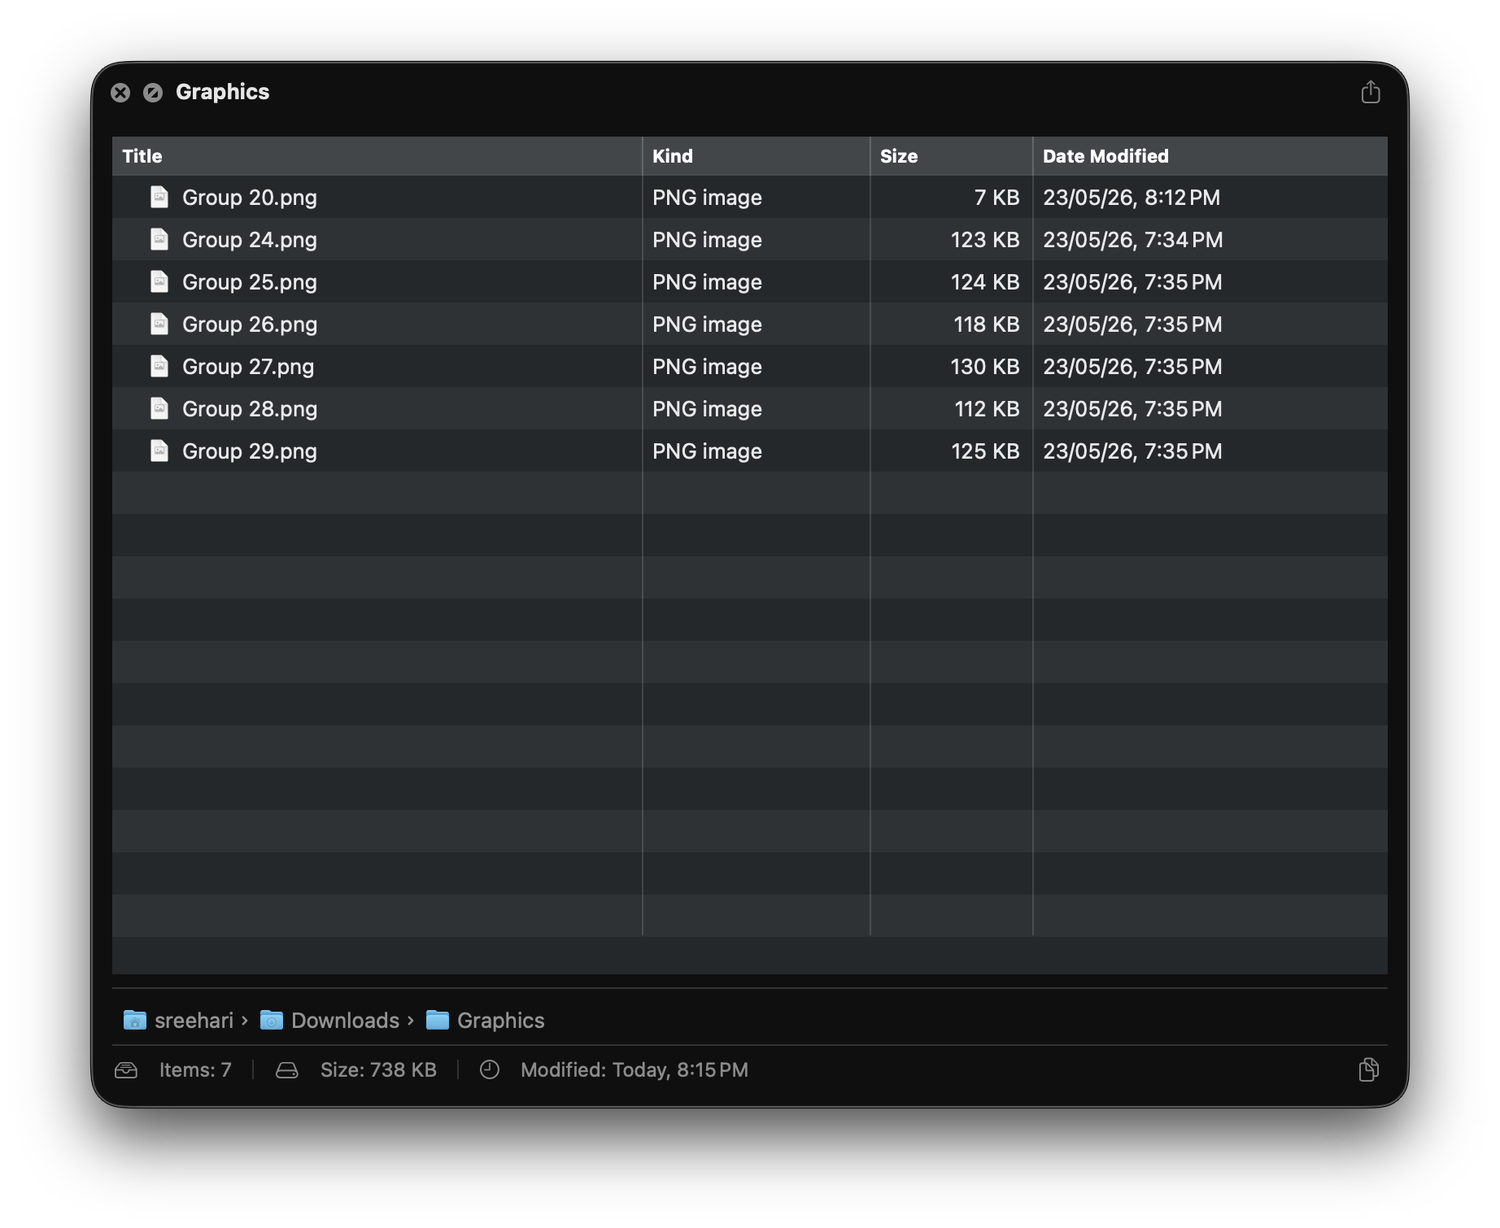Click the file icon of Group 28.png
This screenshot has width=1500, height=1228.
(159, 408)
